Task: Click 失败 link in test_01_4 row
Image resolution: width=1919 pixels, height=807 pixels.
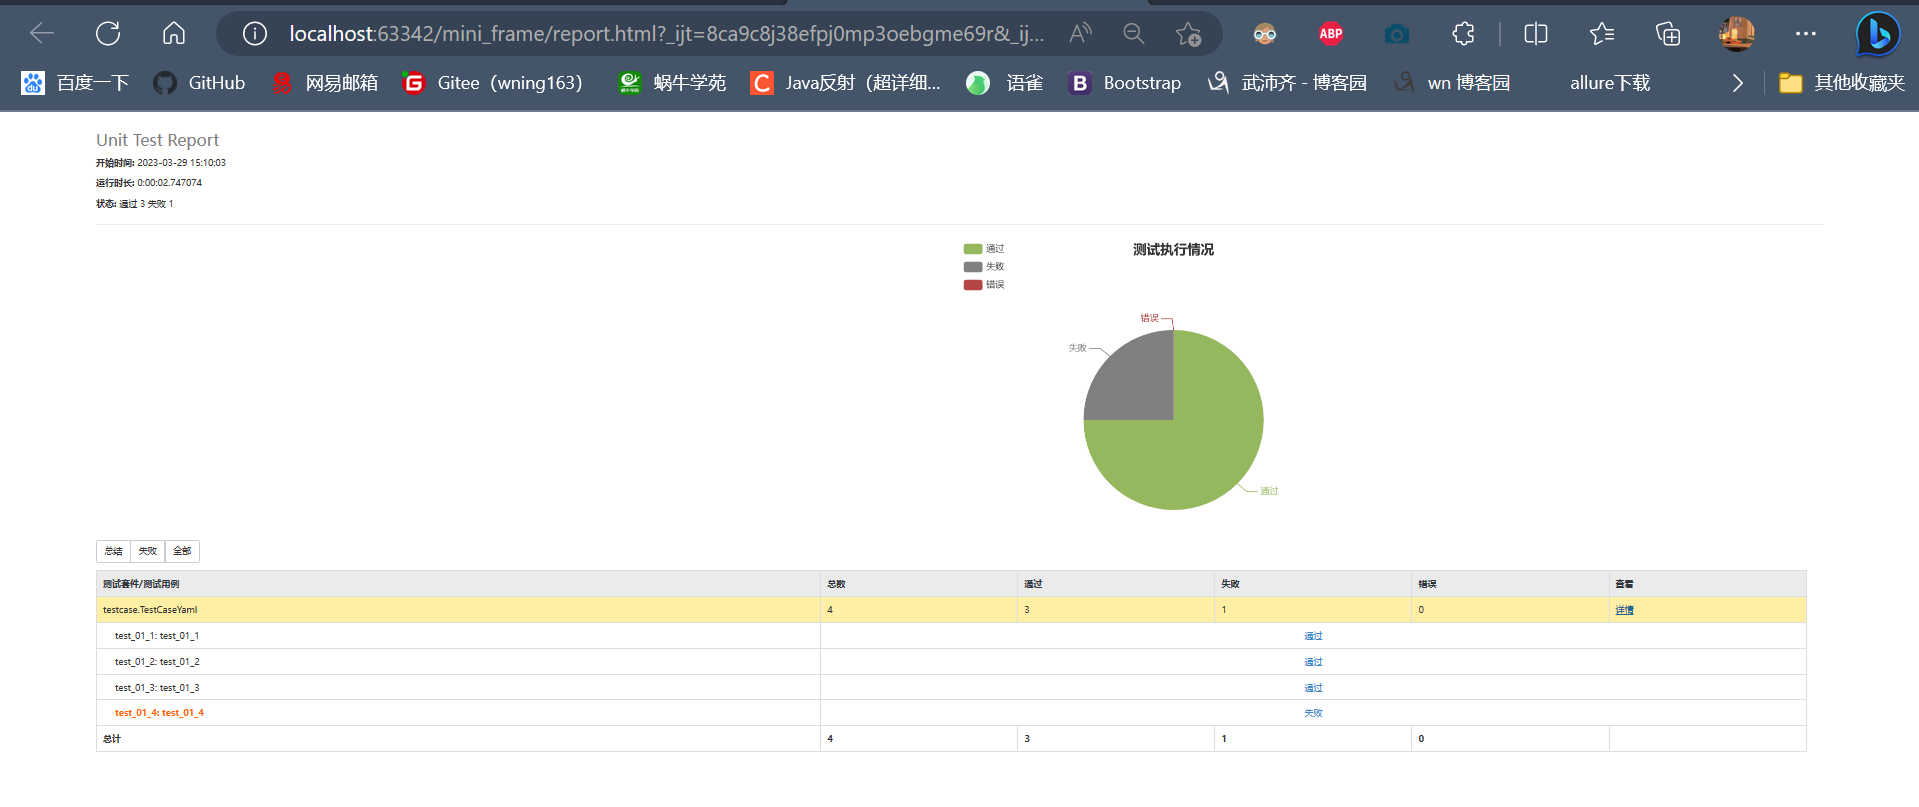Action: (x=1313, y=713)
